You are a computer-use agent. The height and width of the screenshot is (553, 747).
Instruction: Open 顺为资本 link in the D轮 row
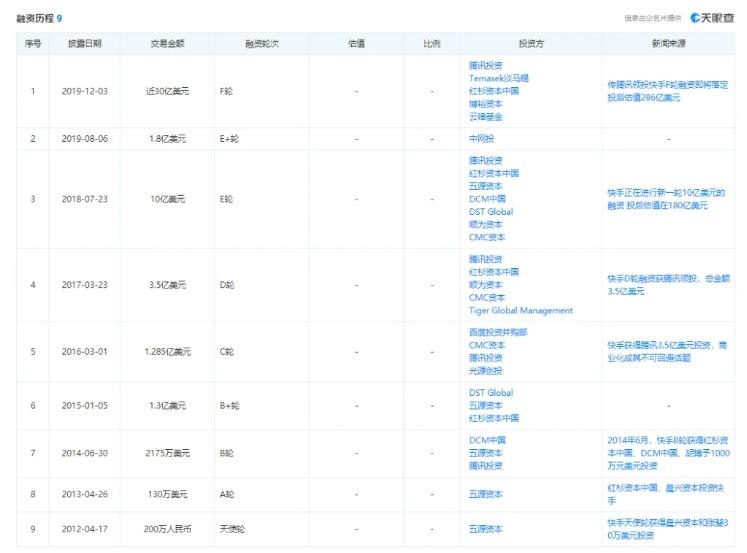click(485, 285)
